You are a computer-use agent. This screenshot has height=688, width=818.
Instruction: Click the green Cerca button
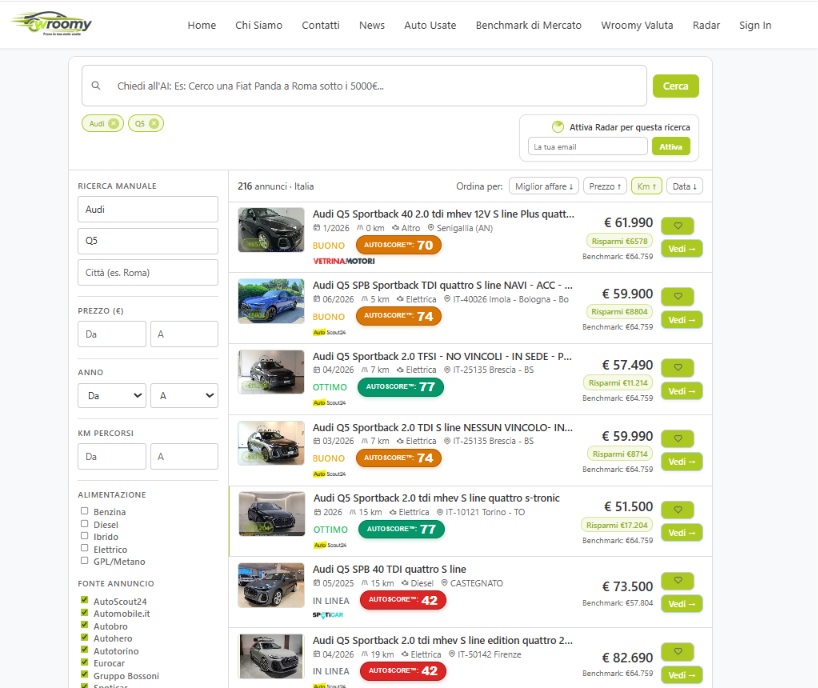676,86
